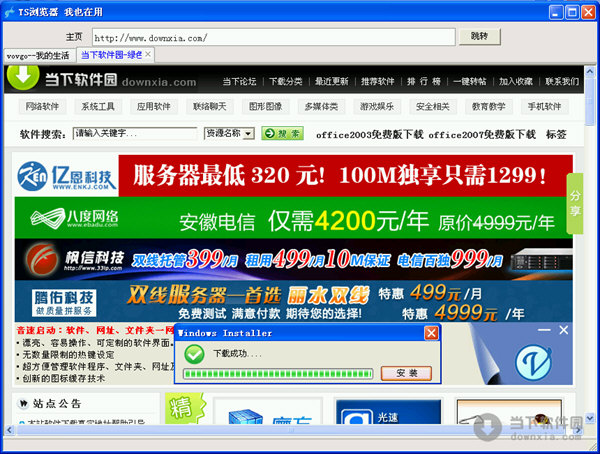
Task: Click the vertical scrollbar down arrow
Action: pos(590,418)
